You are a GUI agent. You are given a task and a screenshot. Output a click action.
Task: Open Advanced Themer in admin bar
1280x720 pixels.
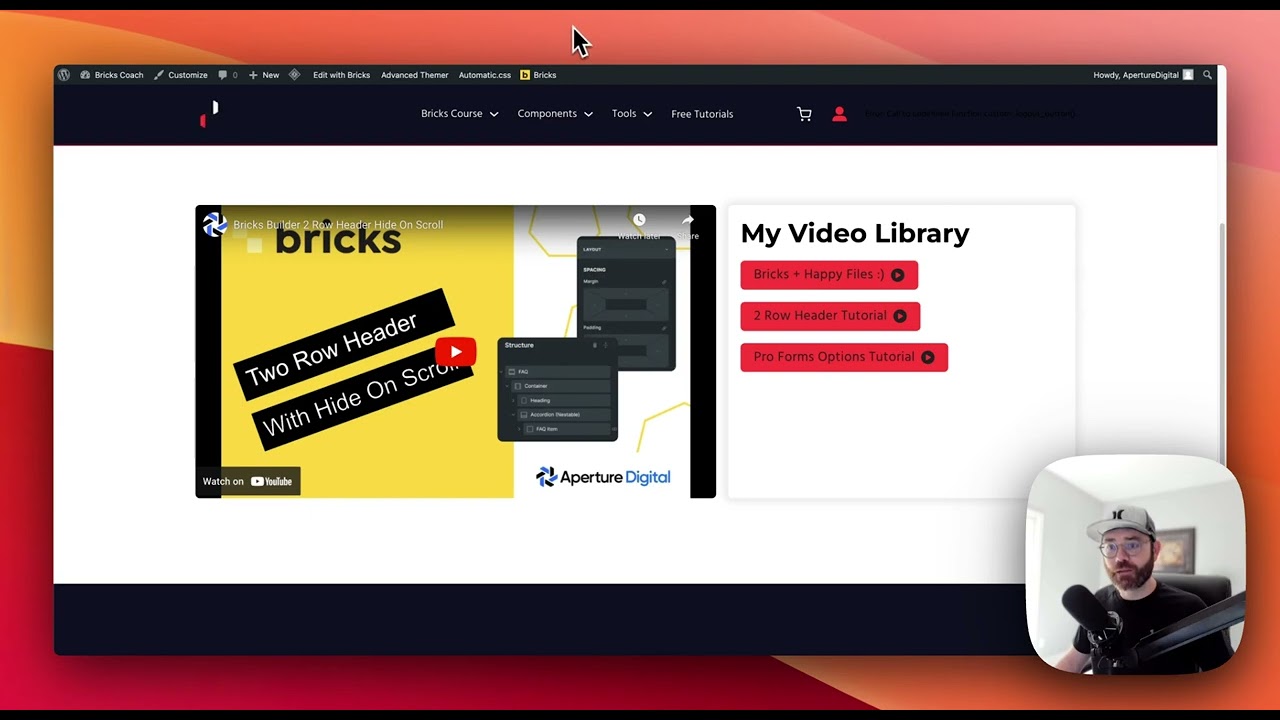(414, 75)
